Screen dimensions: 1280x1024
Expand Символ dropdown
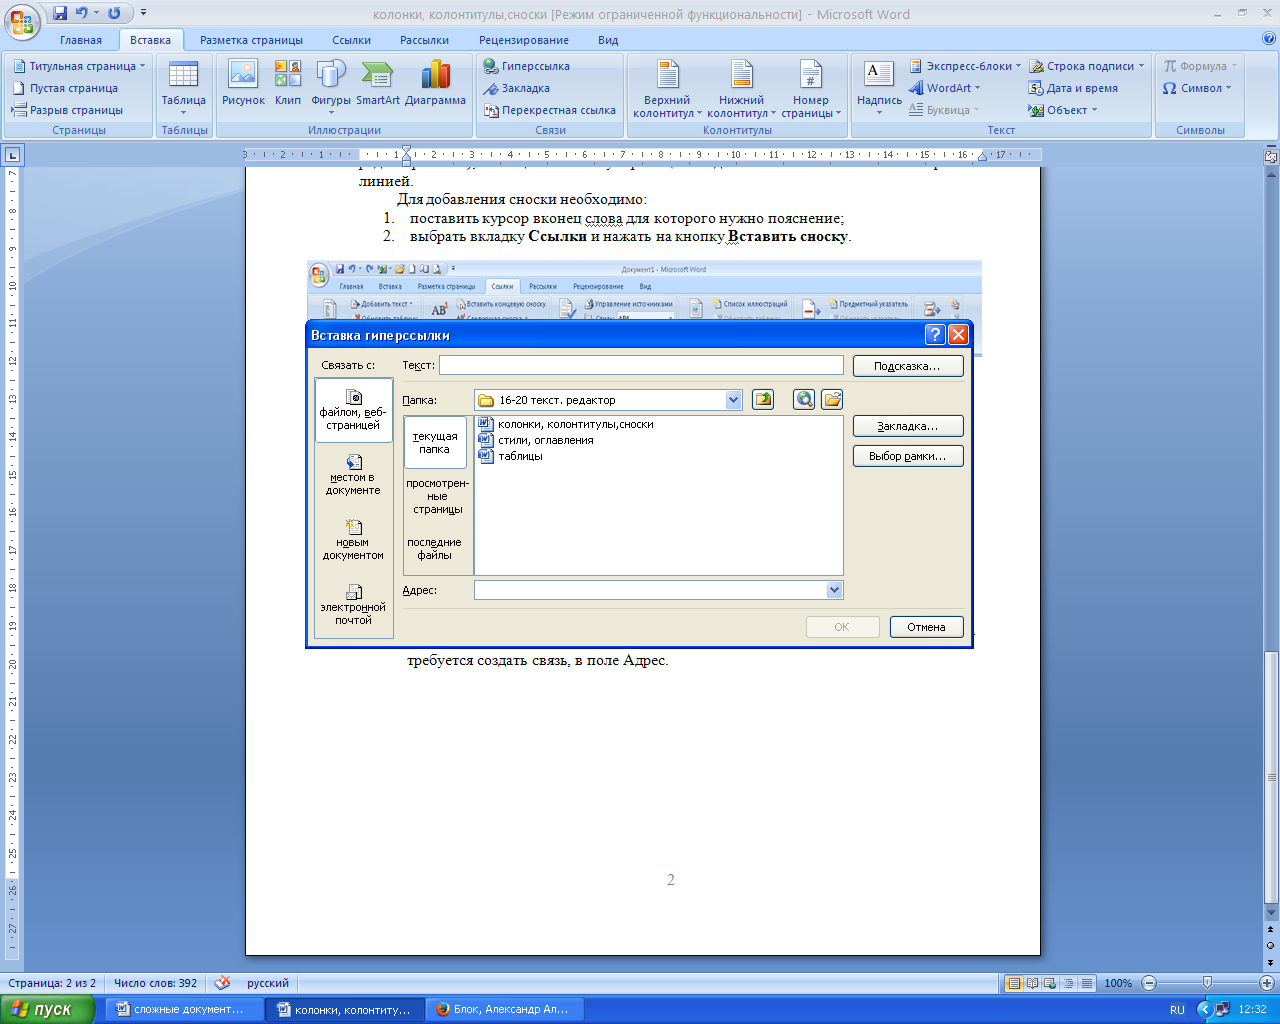click(1229, 88)
